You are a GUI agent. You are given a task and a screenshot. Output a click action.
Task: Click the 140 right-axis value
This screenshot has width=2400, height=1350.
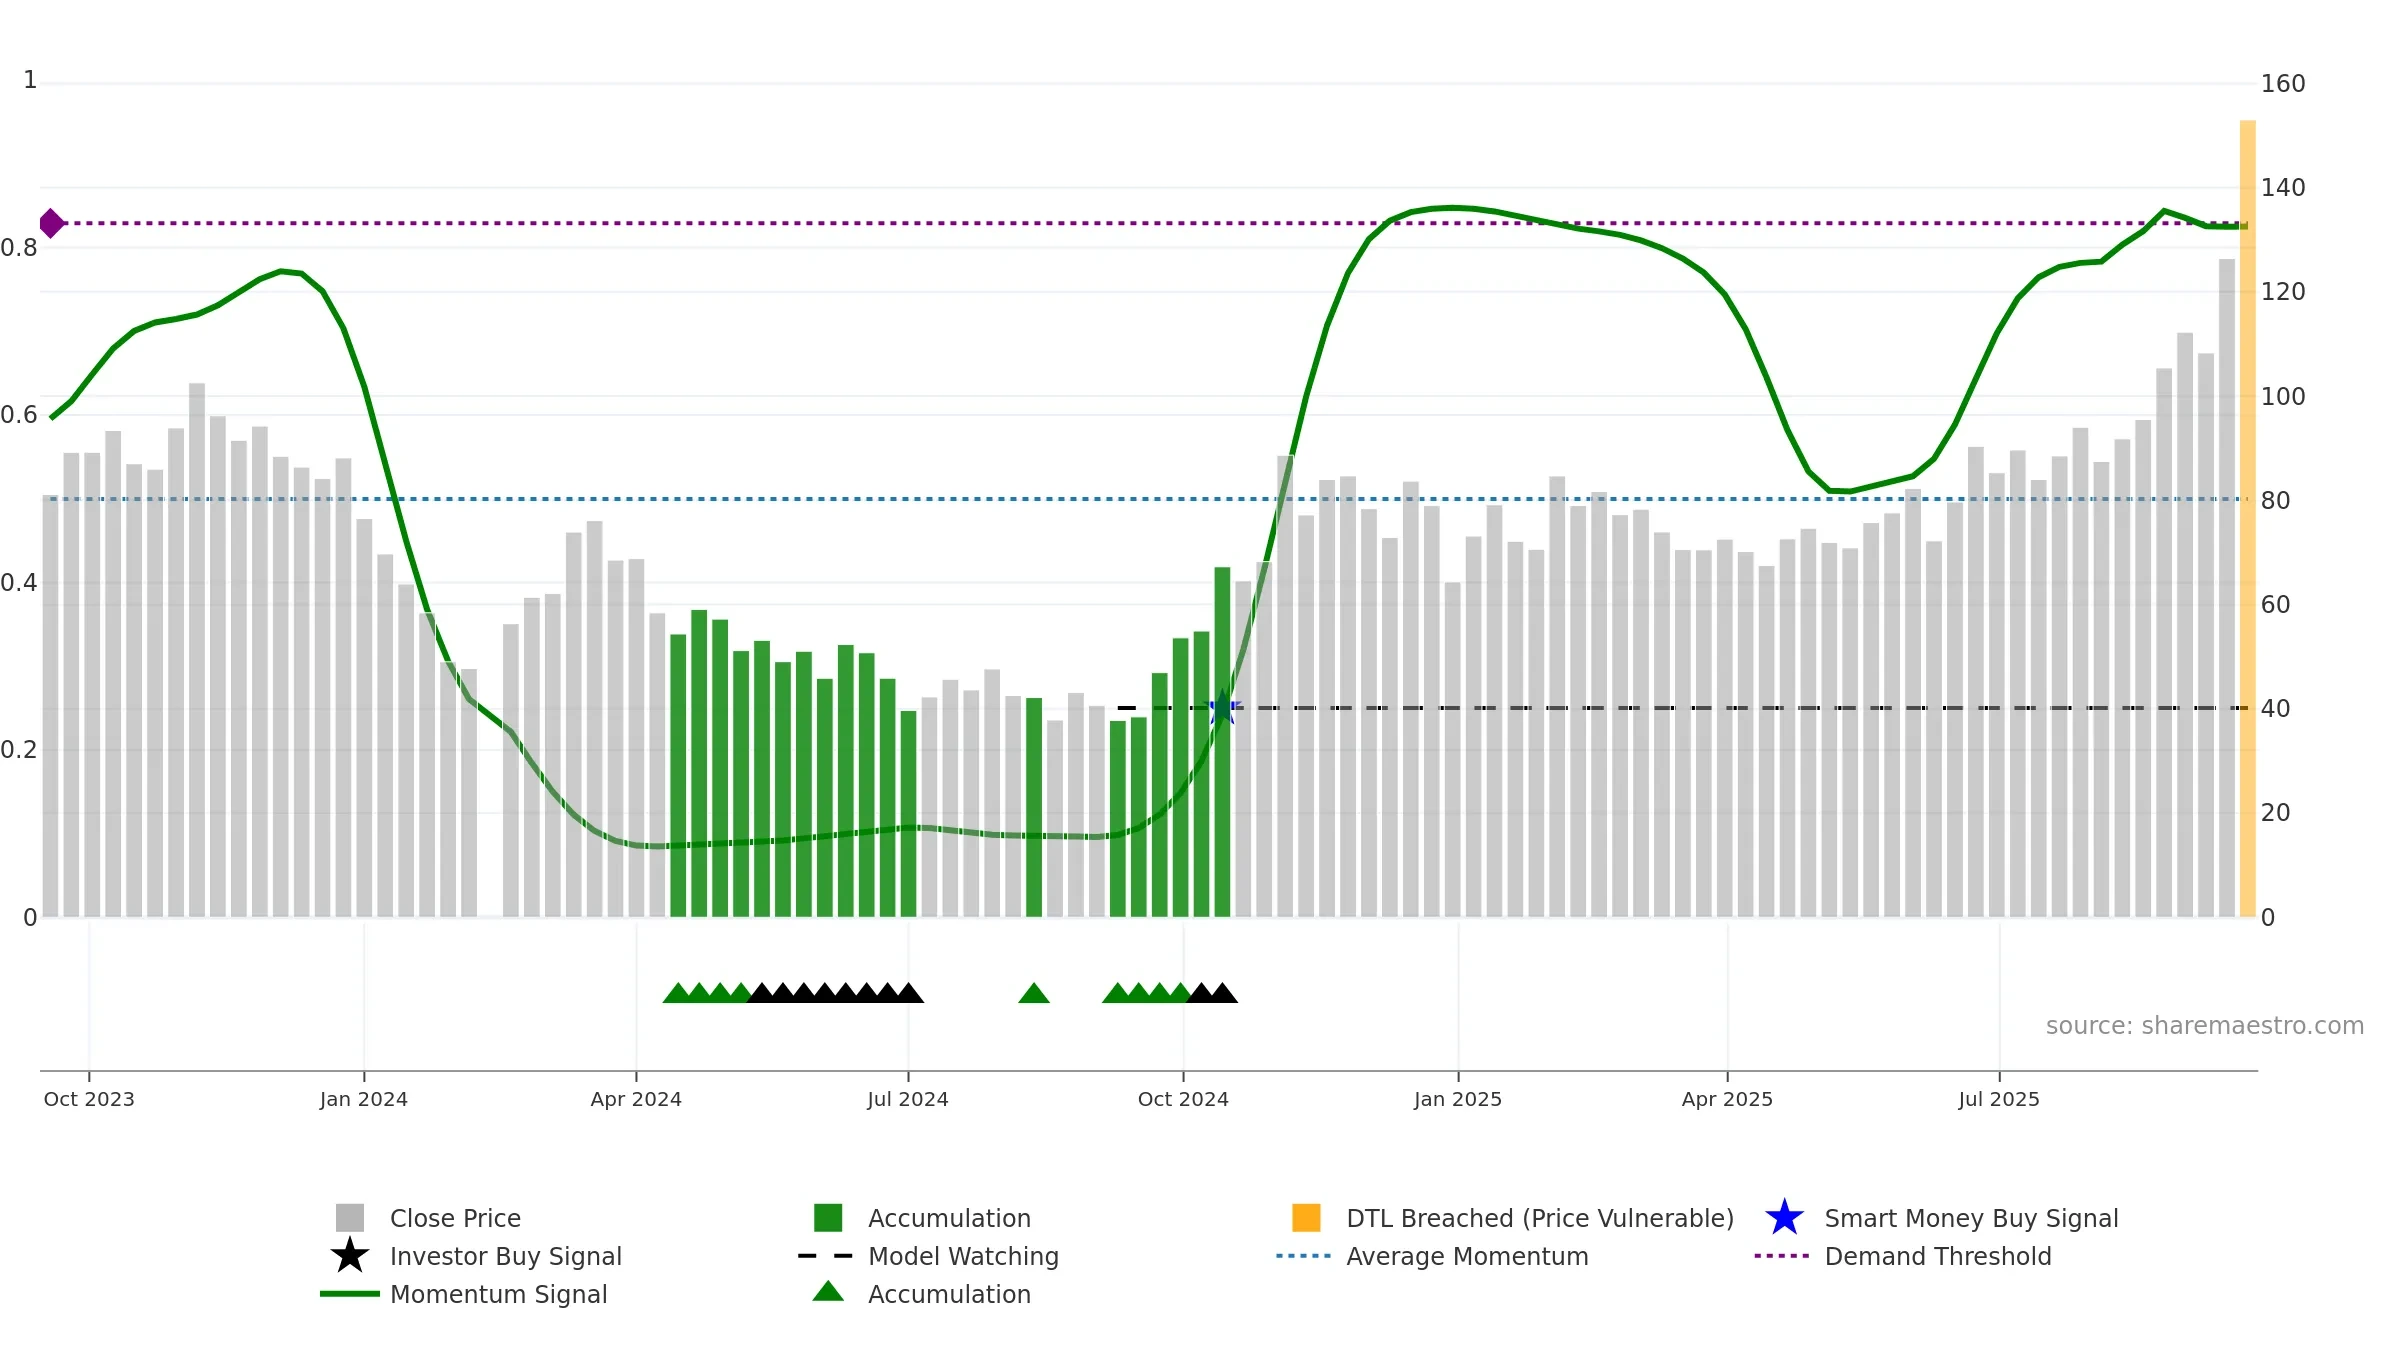coord(2283,188)
